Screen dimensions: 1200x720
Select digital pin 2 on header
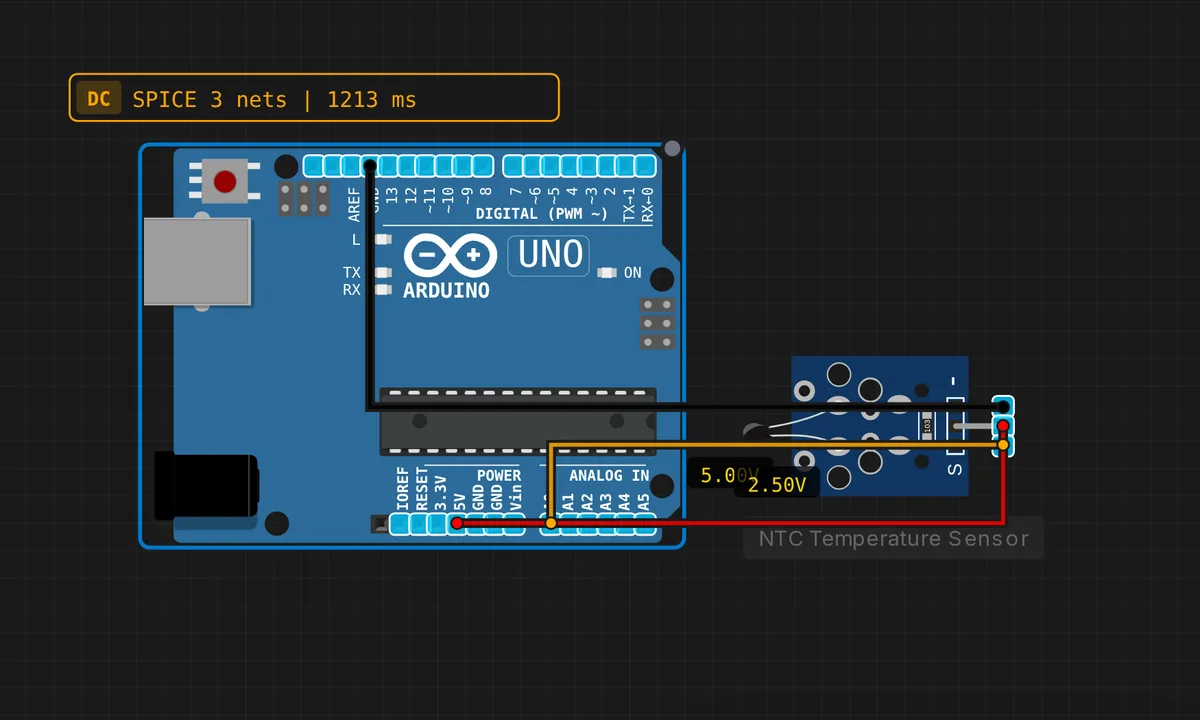tap(608, 166)
